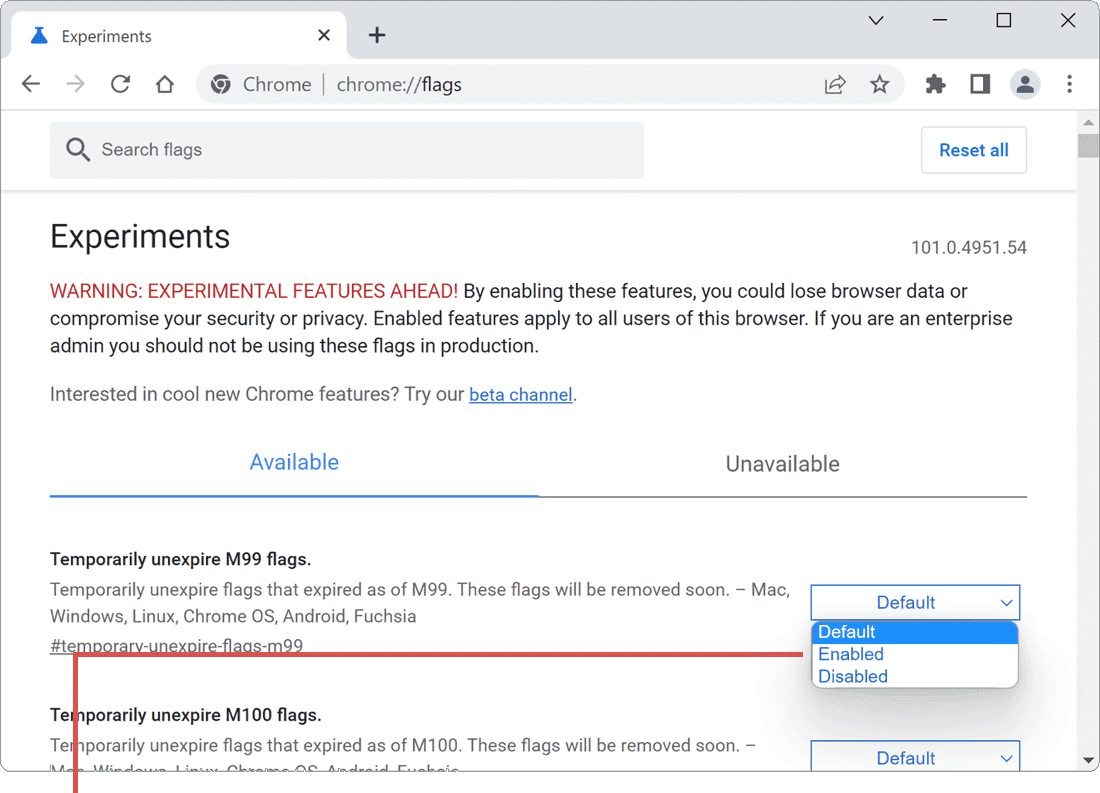Open the home page icon

coord(165,84)
